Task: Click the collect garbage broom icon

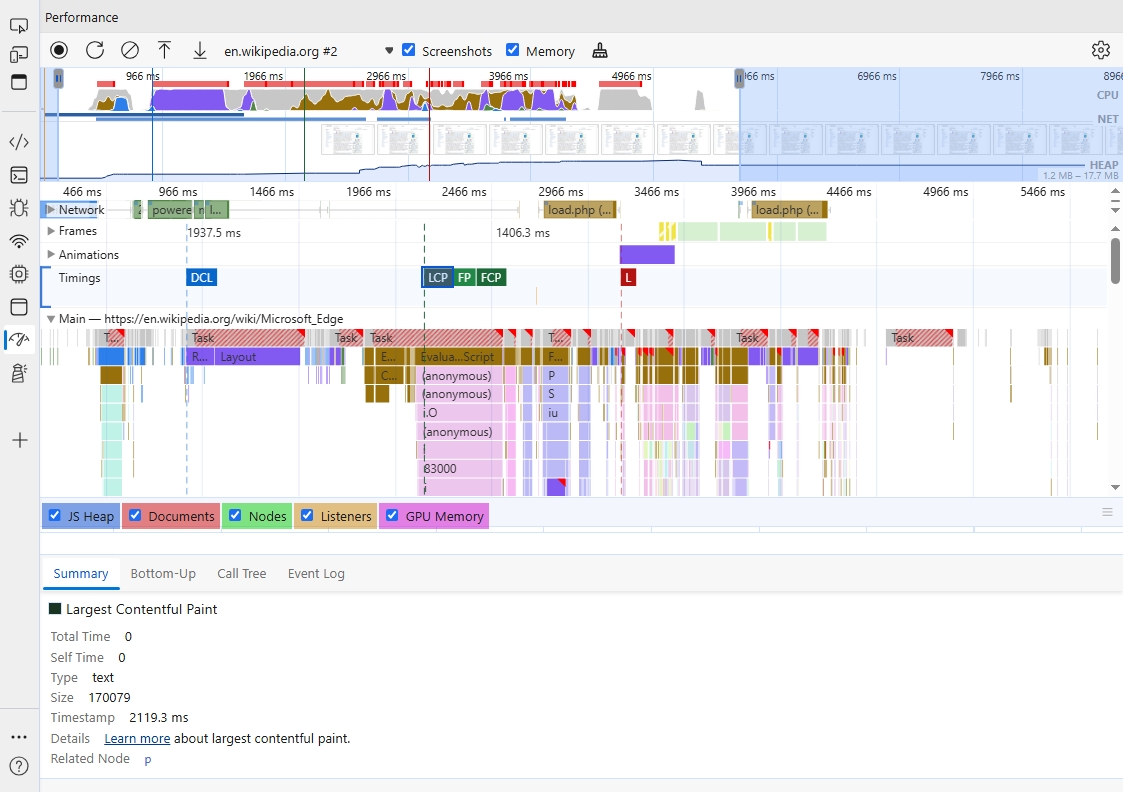Action: (x=600, y=51)
